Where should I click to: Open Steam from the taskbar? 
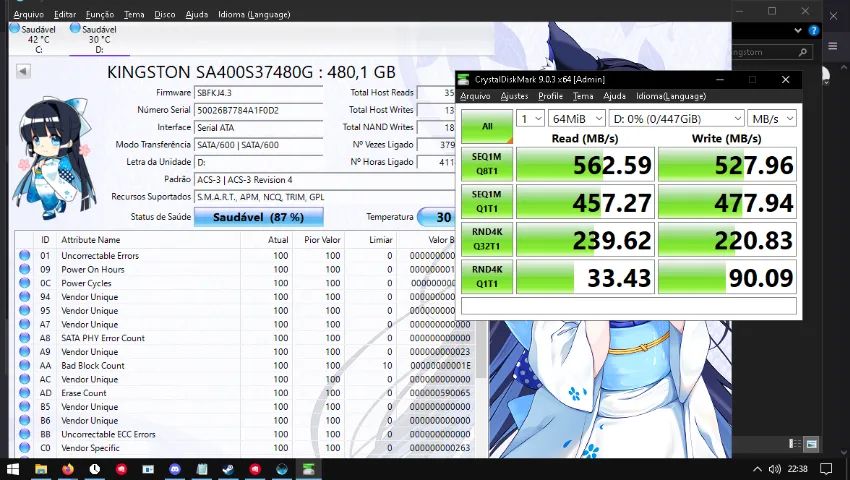tap(228, 469)
